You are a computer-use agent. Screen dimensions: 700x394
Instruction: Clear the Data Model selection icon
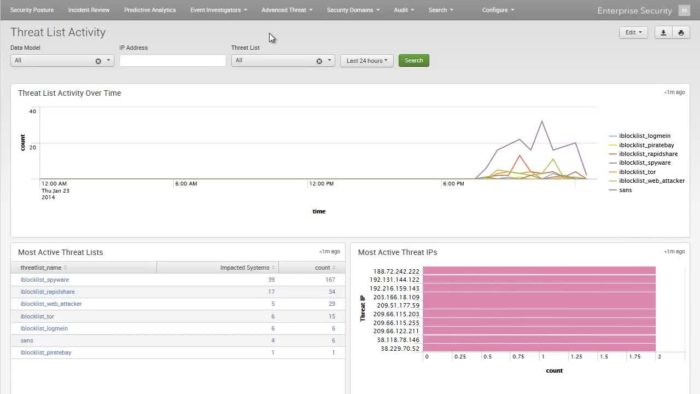98,61
